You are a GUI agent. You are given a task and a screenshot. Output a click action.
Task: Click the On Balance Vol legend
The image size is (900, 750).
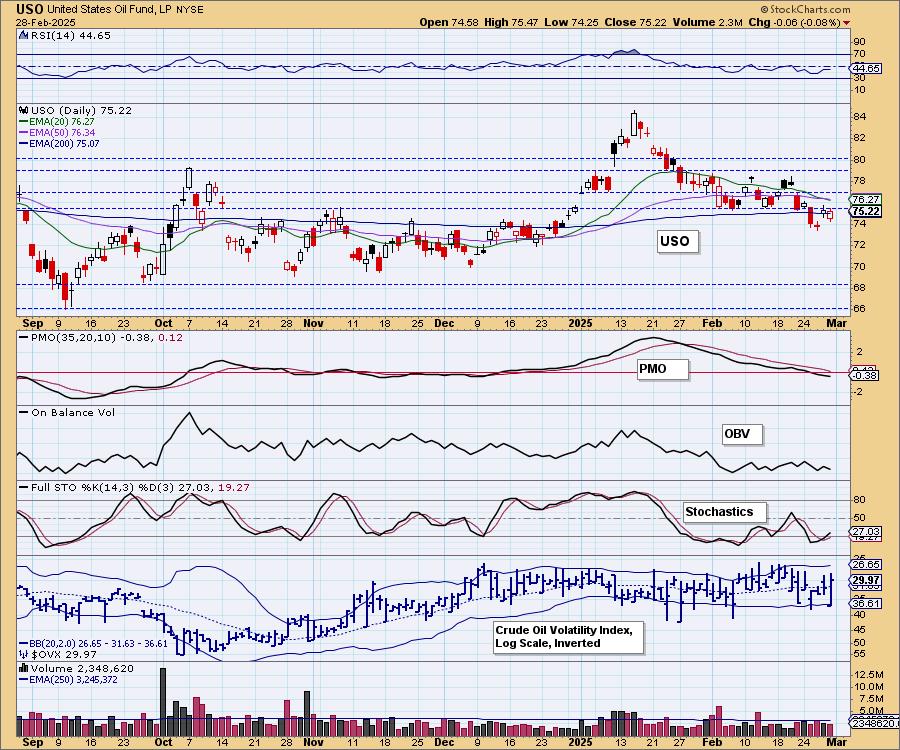[67, 412]
